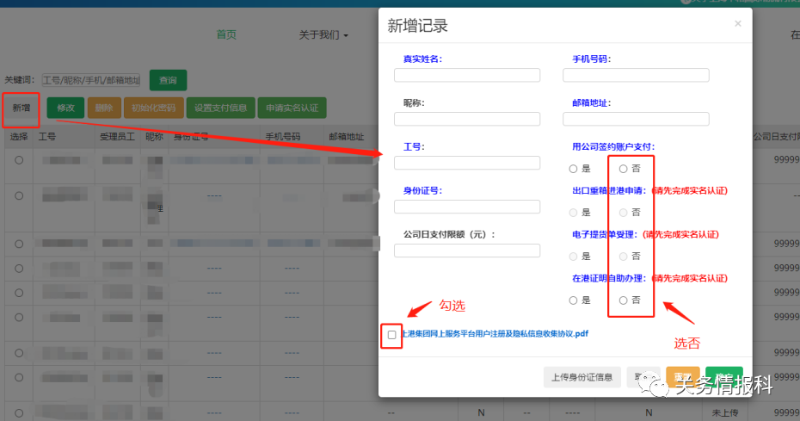The height and width of the screenshot is (421, 800).
Task: Choose 否 for 电子提货单受理
Action: [623, 256]
